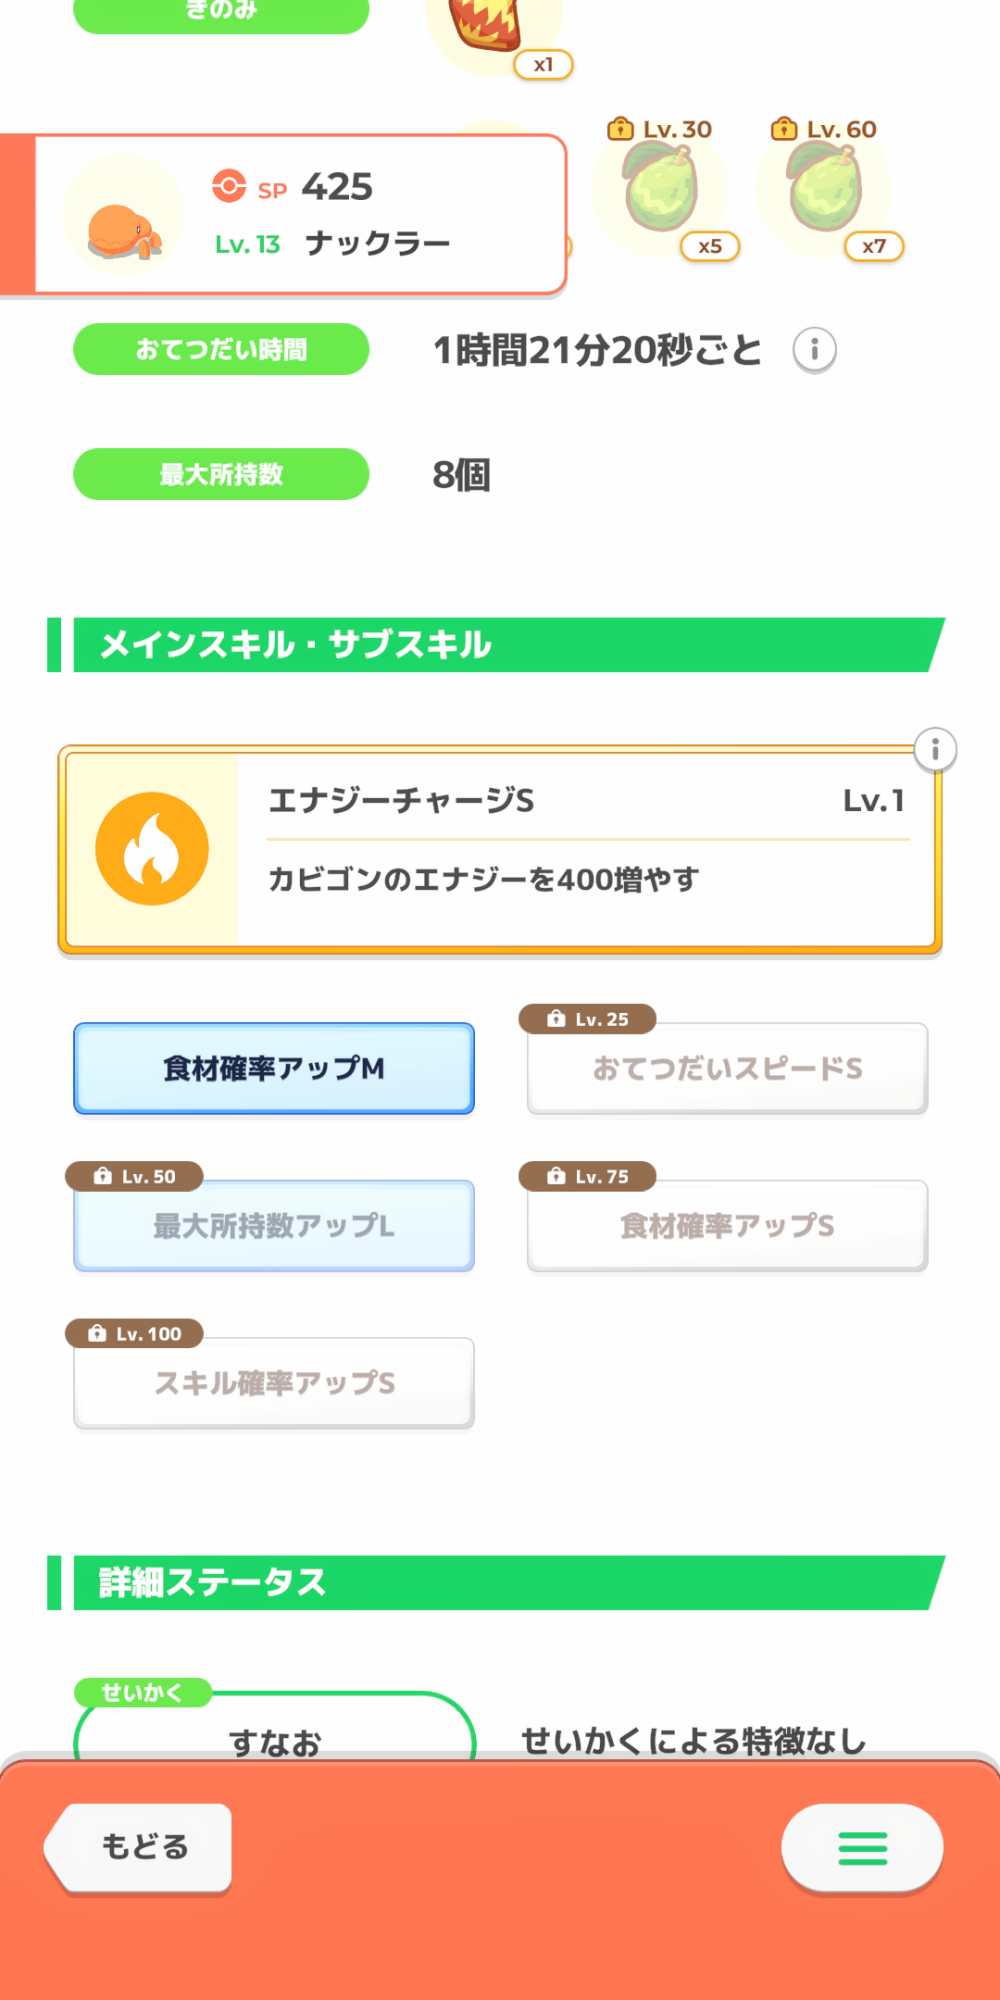Tap the ingredient item marked x1
Screen dimensions: 1000x2000
pyautogui.click(x=490, y=25)
